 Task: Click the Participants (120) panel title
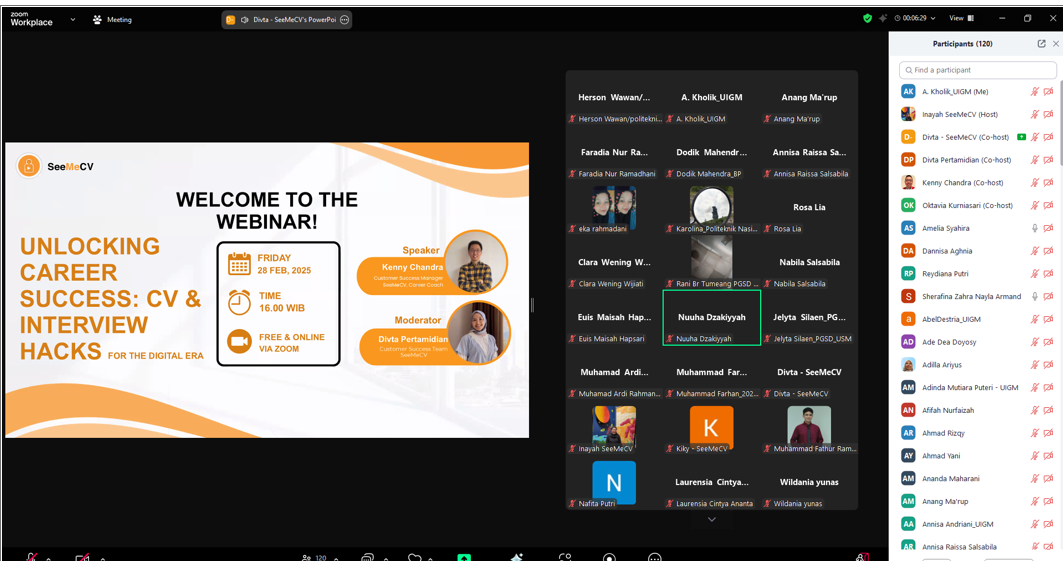(962, 43)
